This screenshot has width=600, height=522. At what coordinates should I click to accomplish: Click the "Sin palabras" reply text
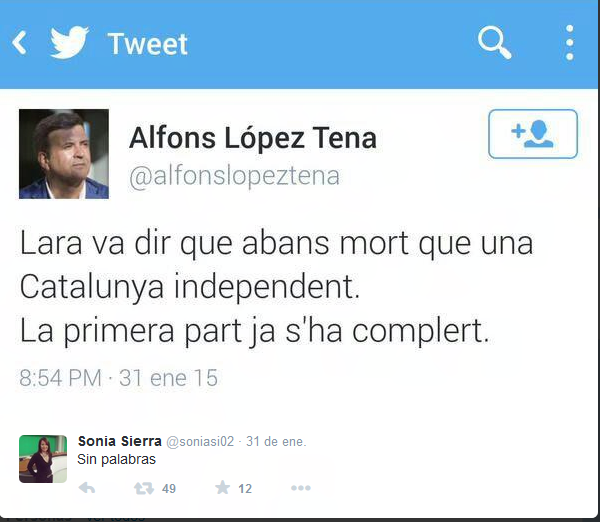pos(117,459)
